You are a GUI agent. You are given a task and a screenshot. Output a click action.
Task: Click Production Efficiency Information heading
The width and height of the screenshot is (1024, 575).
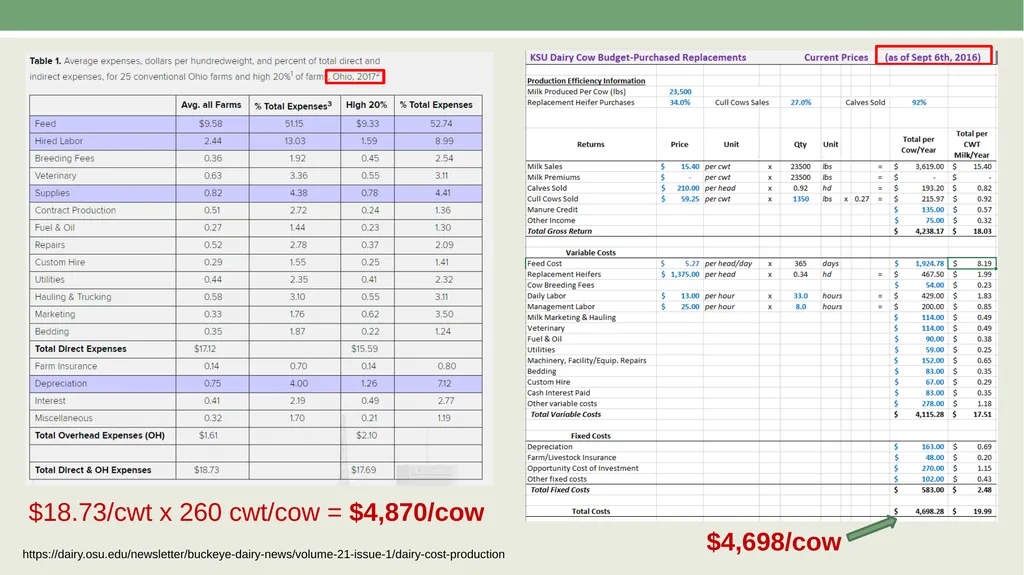(x=586, y=81)
